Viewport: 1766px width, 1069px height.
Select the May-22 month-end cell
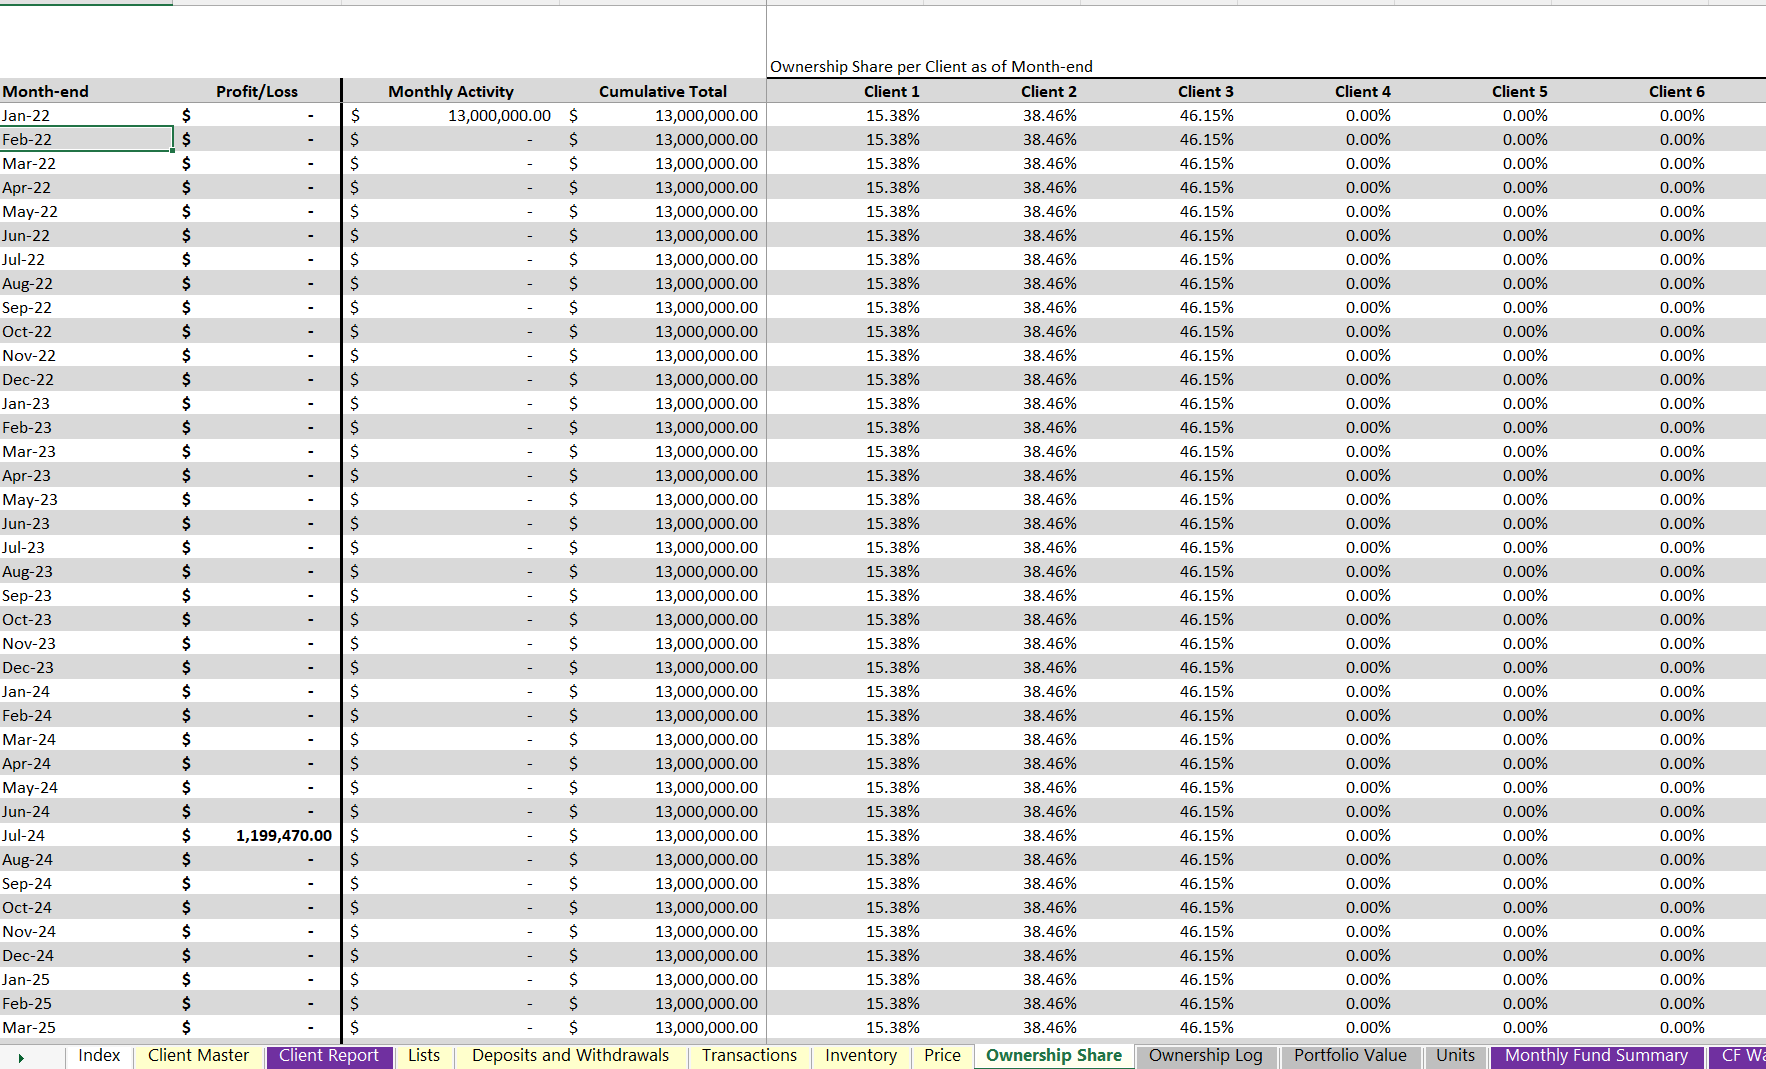tap(87, 211)
